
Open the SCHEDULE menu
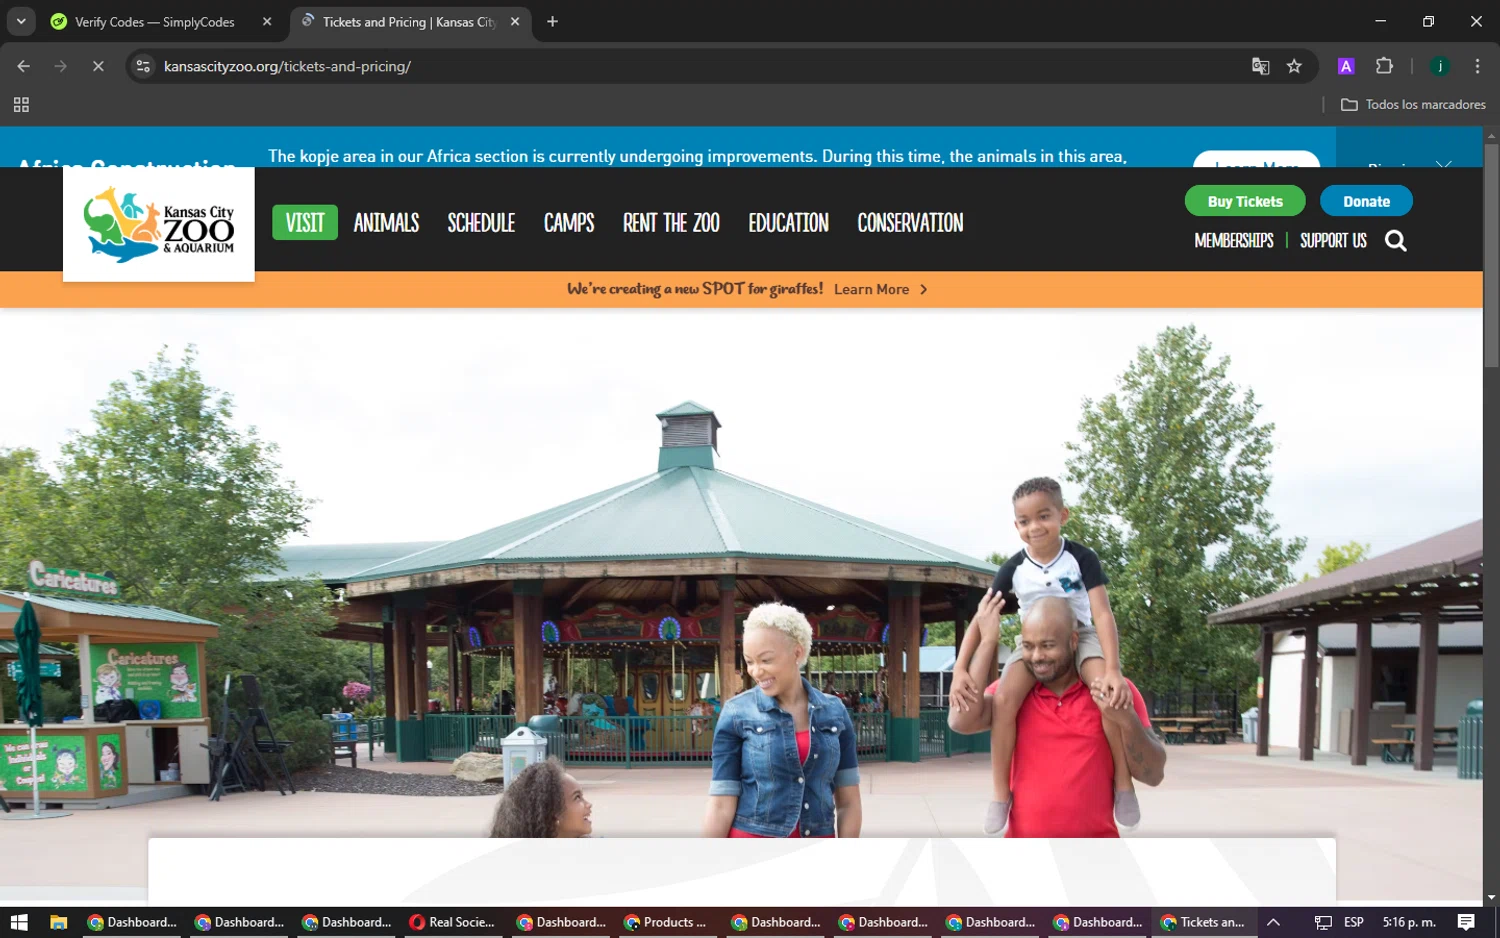(x=481, y=222)
